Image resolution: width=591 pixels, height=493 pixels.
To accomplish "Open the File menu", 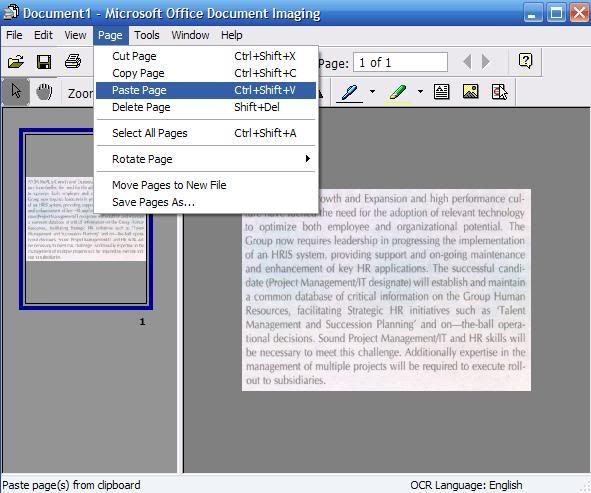I will click(14, 35).
